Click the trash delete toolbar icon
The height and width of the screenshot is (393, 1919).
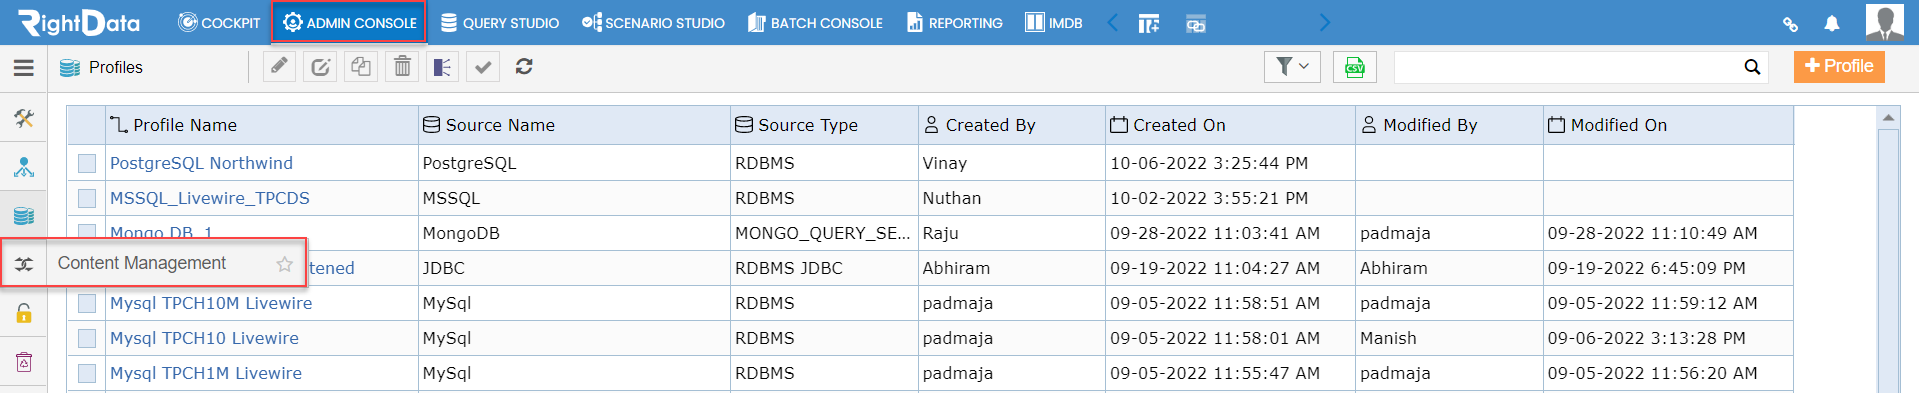click(x=402, y=67)
